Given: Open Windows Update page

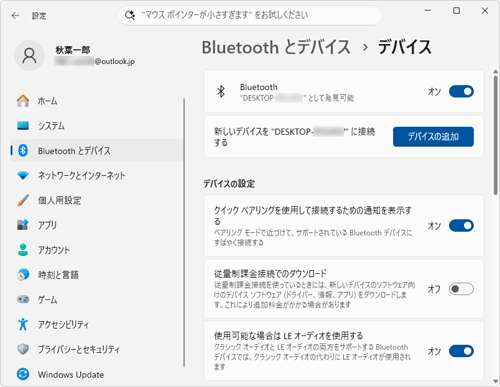Looking at the screenshot, I should tap(97, 374).
